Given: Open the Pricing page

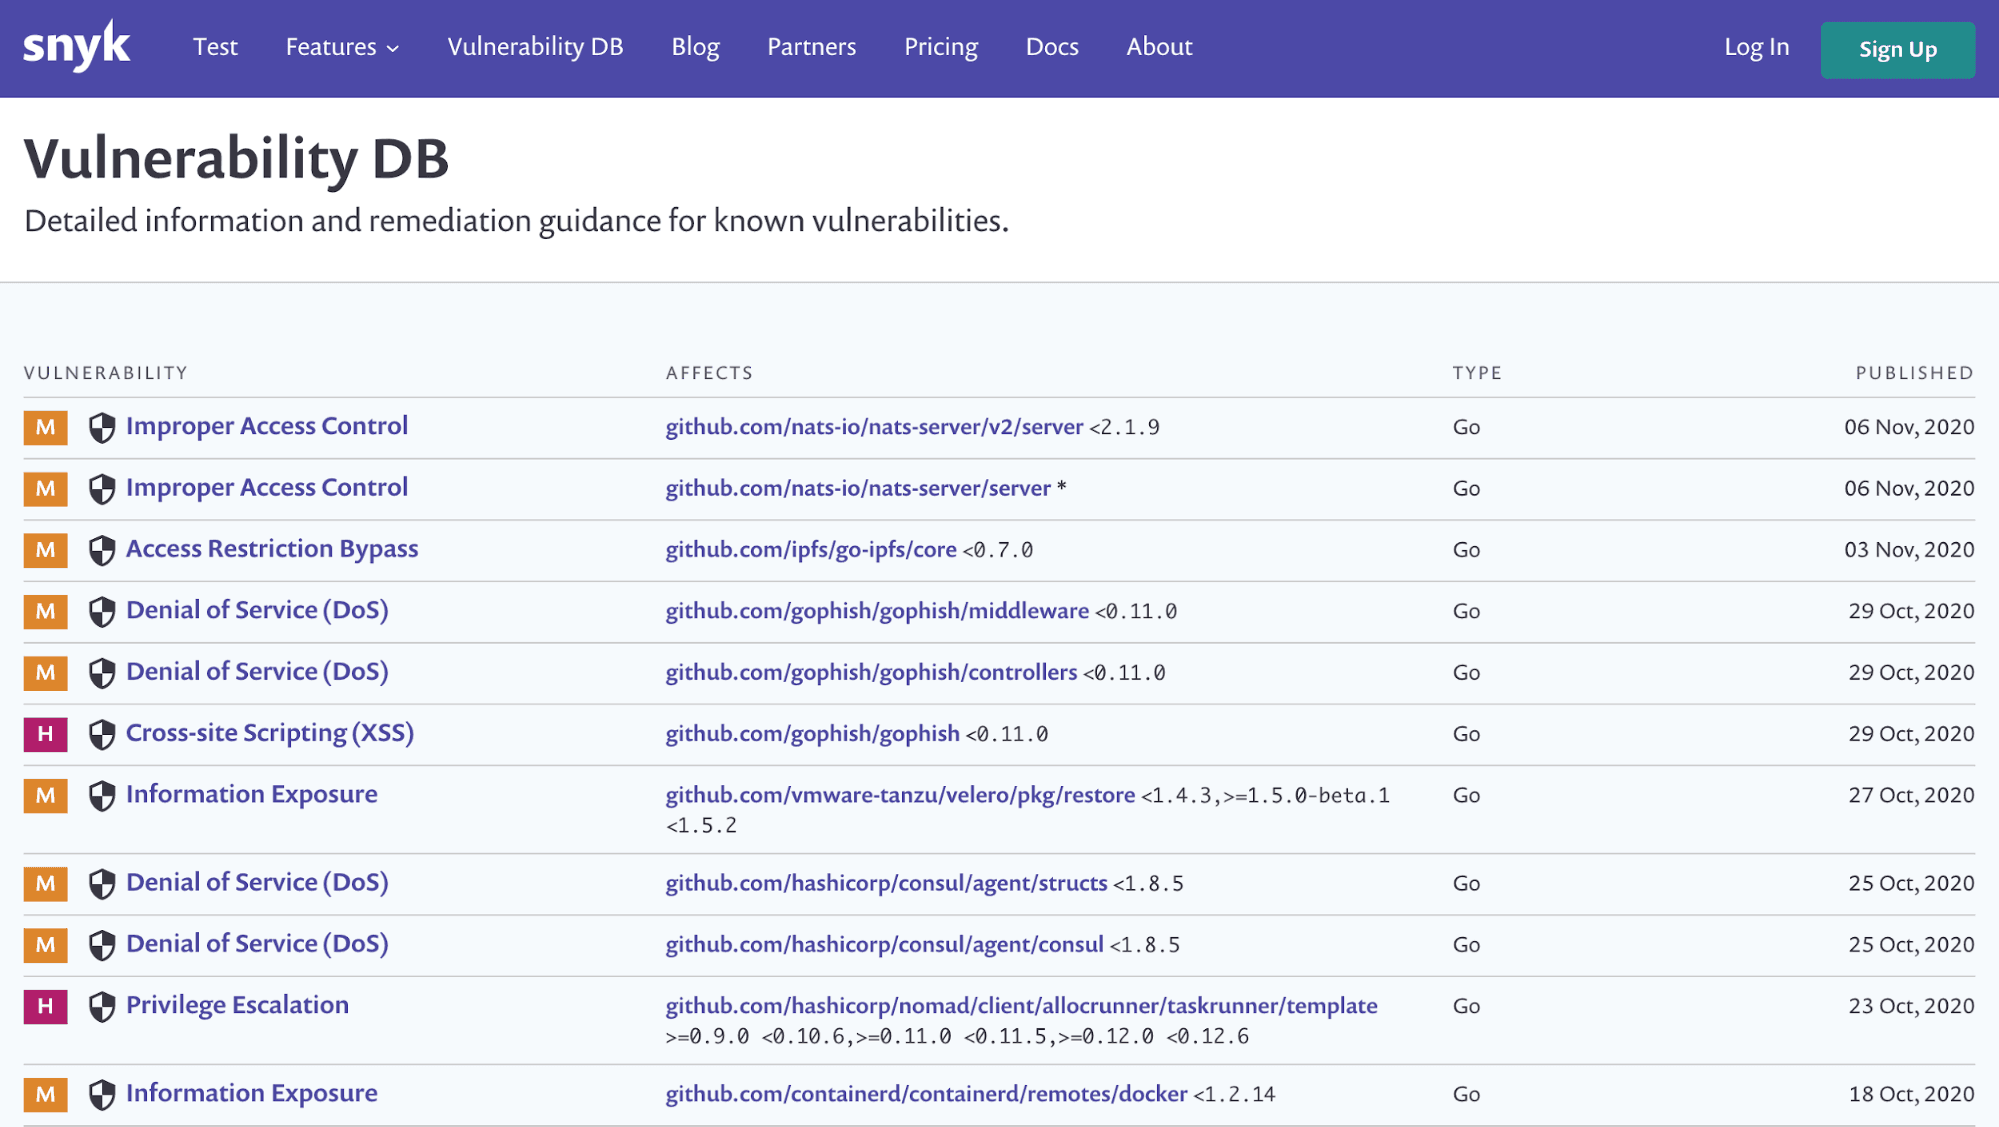Looking at the screenshot, I should click(x=941, y=47).
